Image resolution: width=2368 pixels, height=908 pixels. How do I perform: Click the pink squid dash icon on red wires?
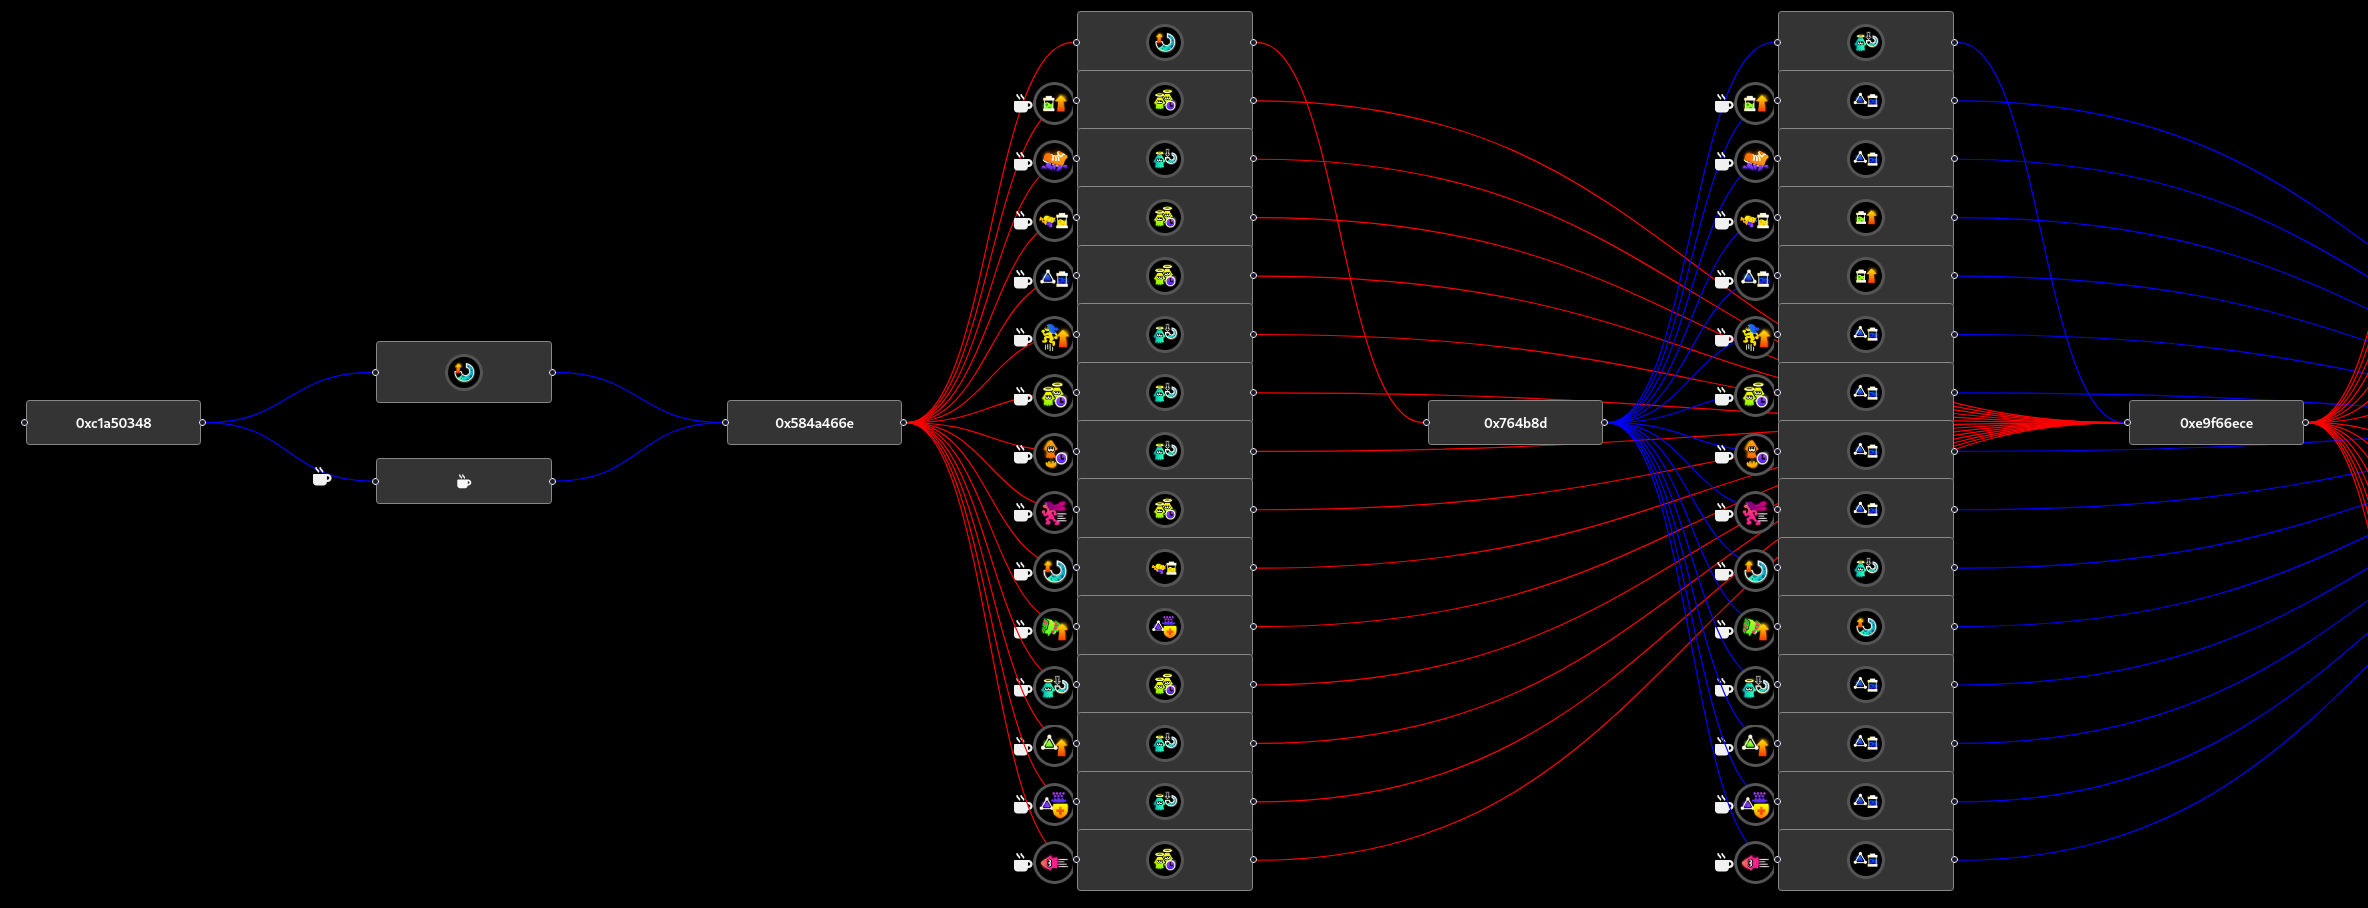tap(1054, 862)
